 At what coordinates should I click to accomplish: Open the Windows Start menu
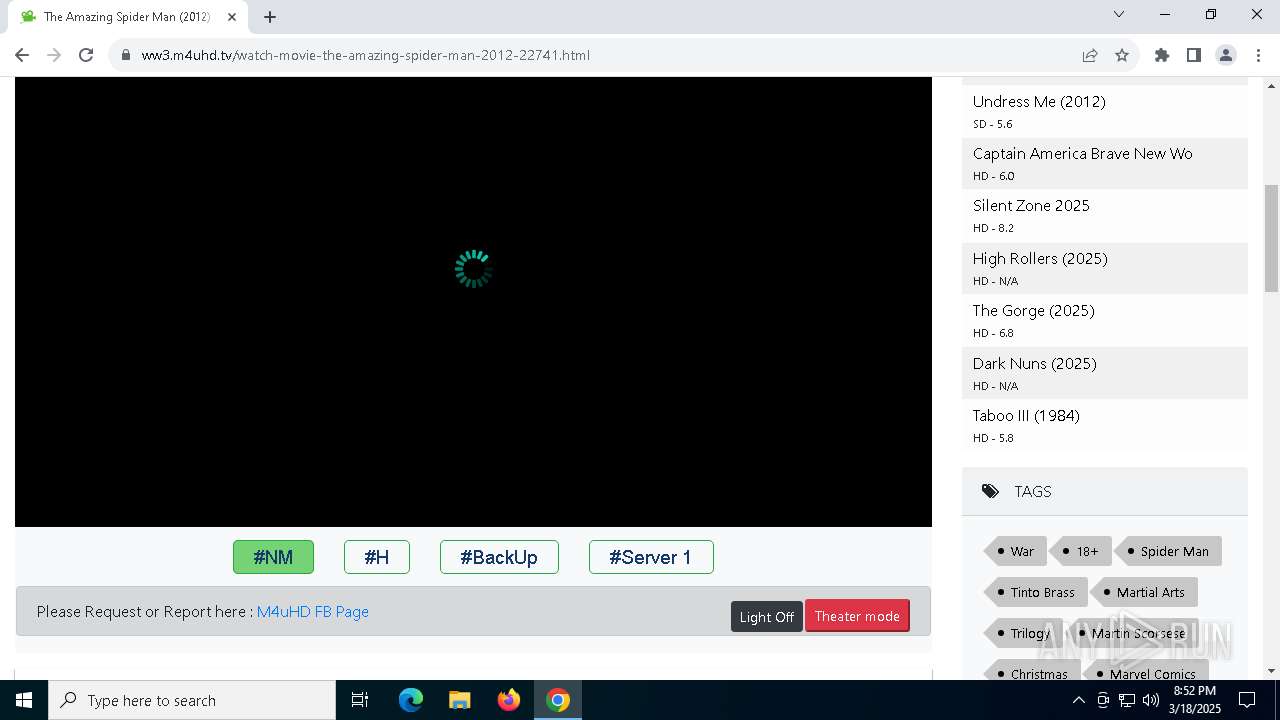(24, 700)
